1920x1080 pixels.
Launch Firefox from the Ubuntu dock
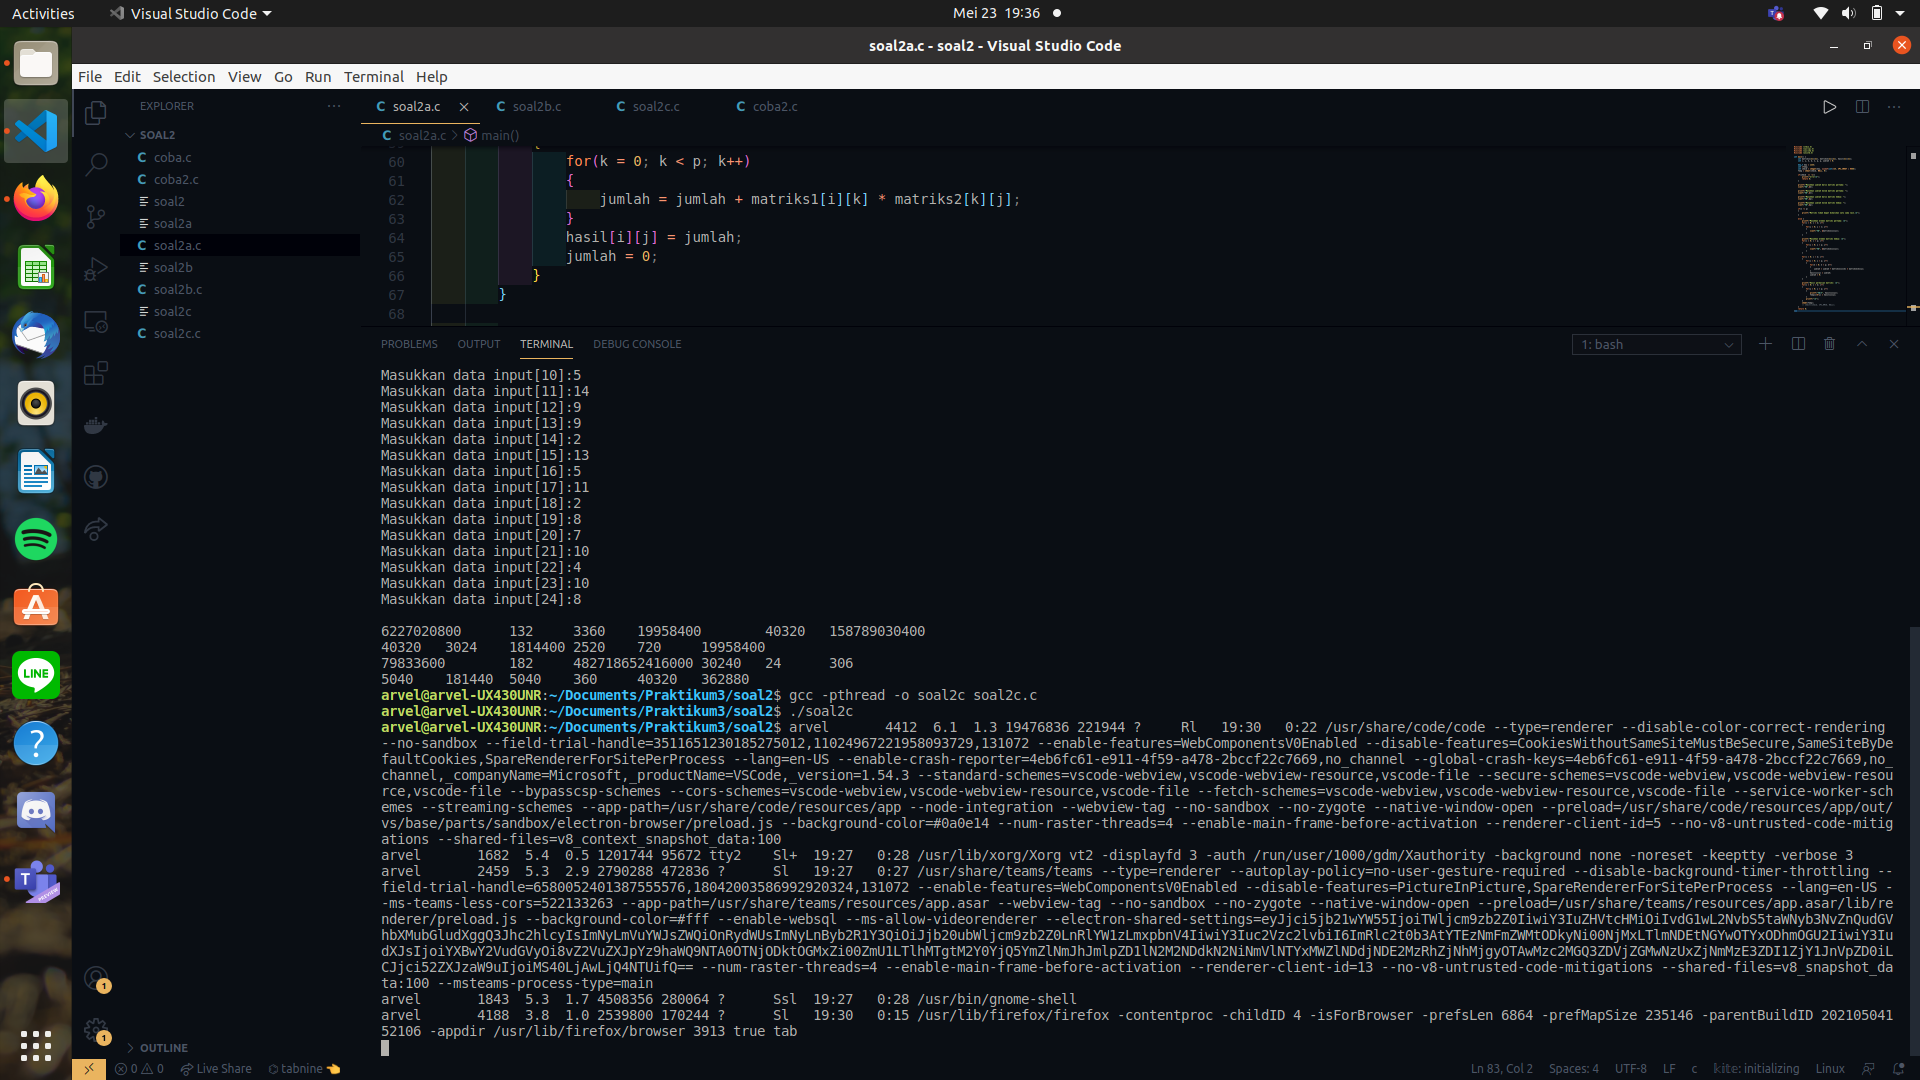(x=35, y=199)
